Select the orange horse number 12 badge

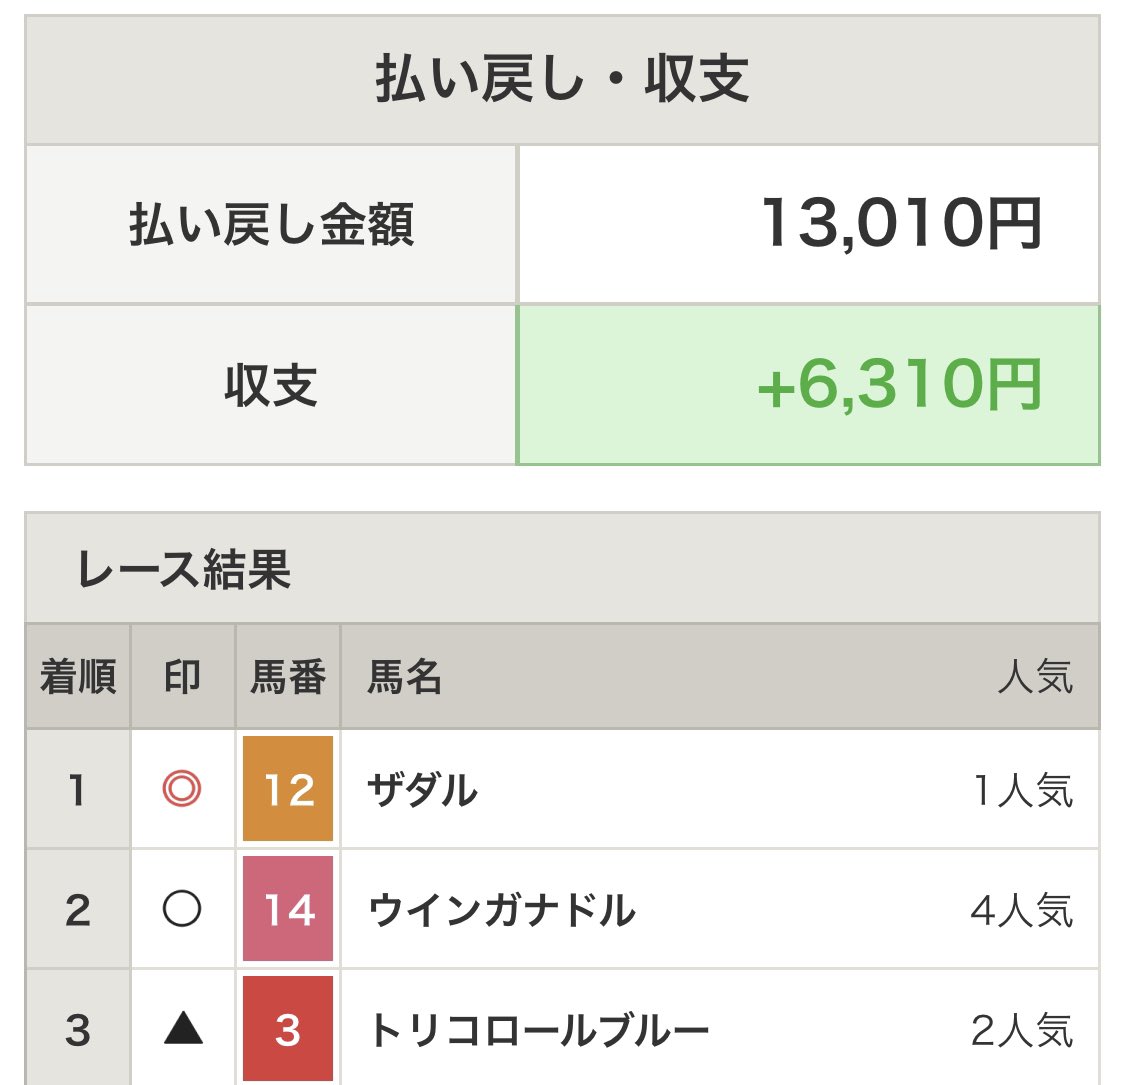click(x=288, y=791)
